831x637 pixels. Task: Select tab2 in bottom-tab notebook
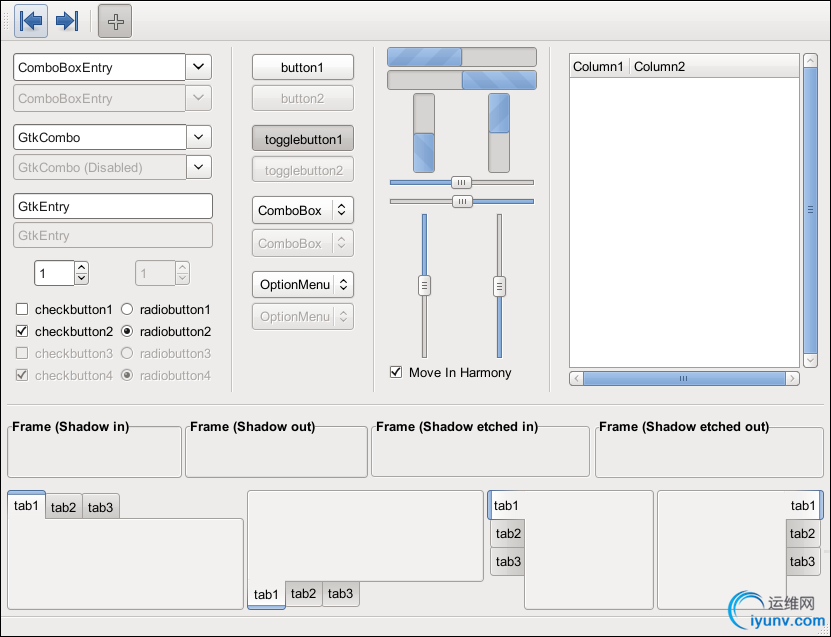304,594
